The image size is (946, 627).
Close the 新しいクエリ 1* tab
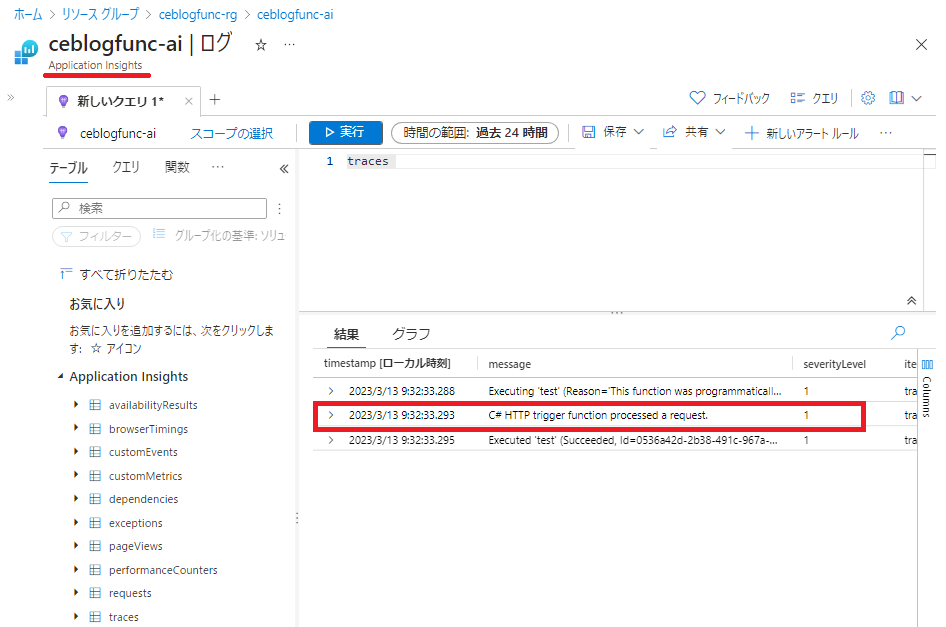click(x=188, y=101)
